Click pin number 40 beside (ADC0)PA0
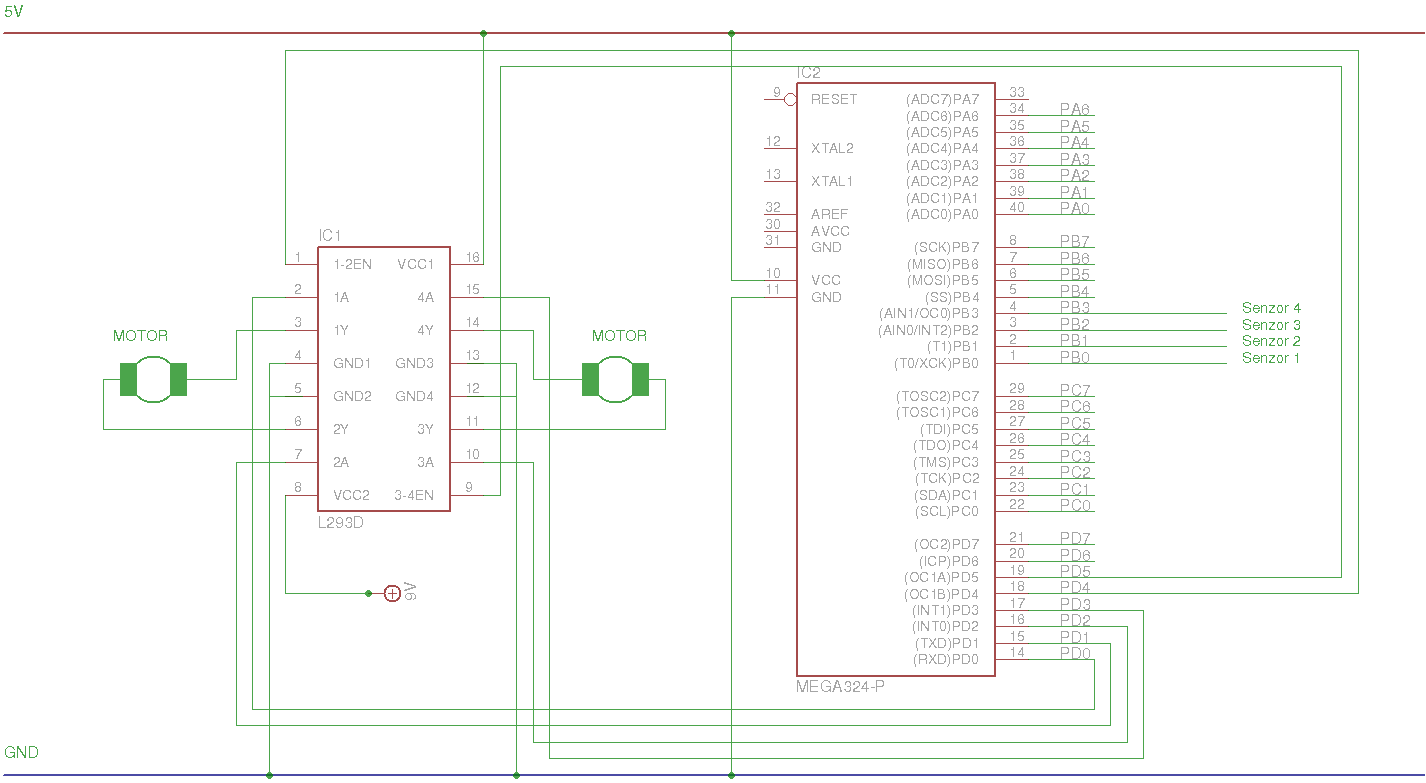The image size is (1426, 783). pos(1017,207)
